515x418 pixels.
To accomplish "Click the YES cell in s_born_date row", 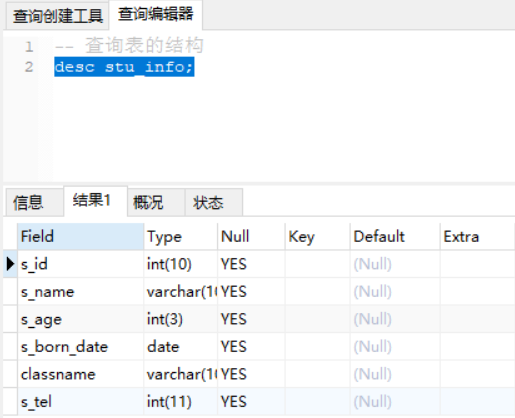I will coord(251,347).
